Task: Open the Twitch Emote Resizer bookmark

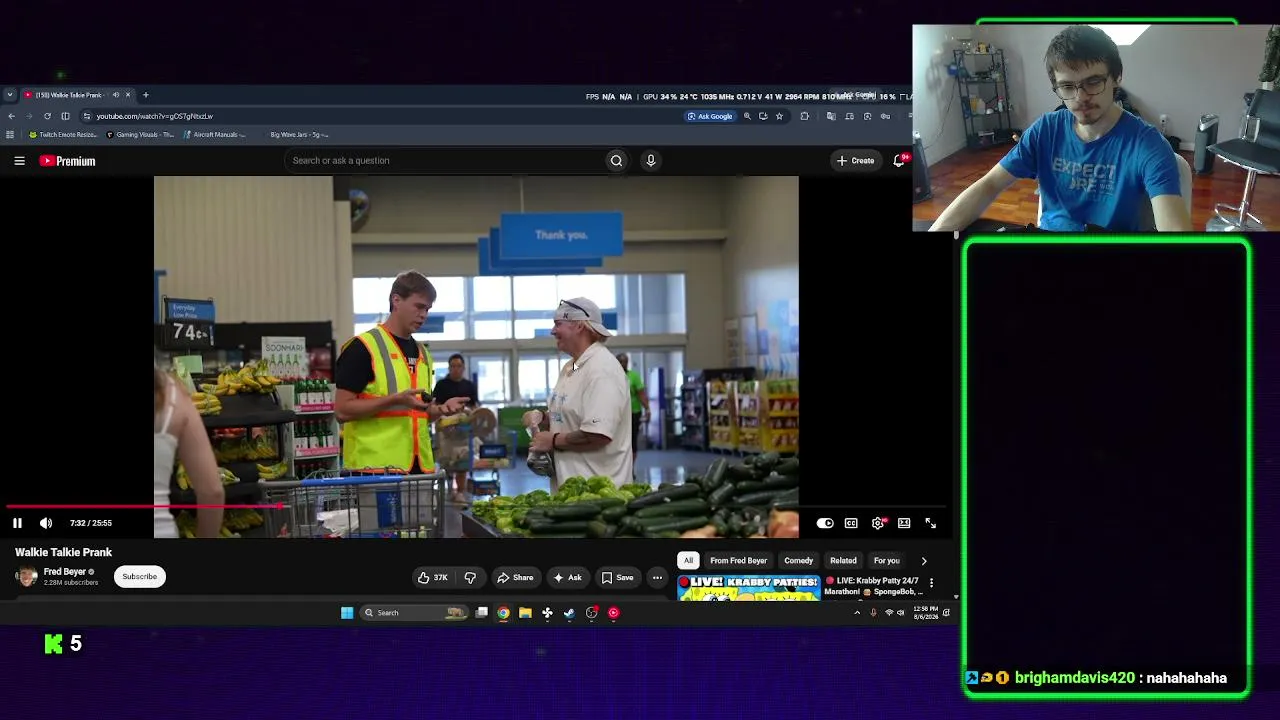Action: tap(64, 135)
